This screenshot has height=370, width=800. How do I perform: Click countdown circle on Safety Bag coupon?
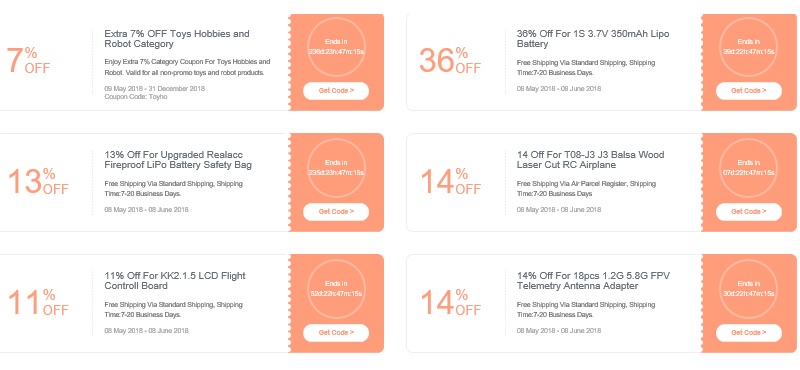[336, 168]
